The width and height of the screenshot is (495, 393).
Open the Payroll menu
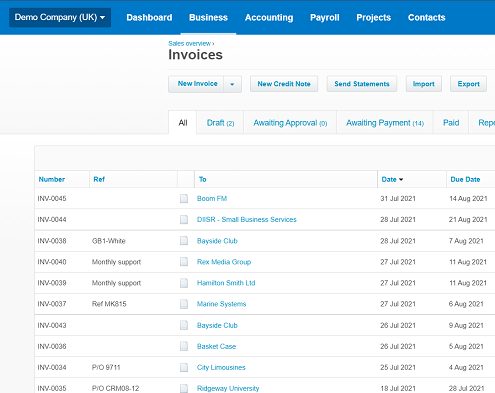[x=325, y=17]
